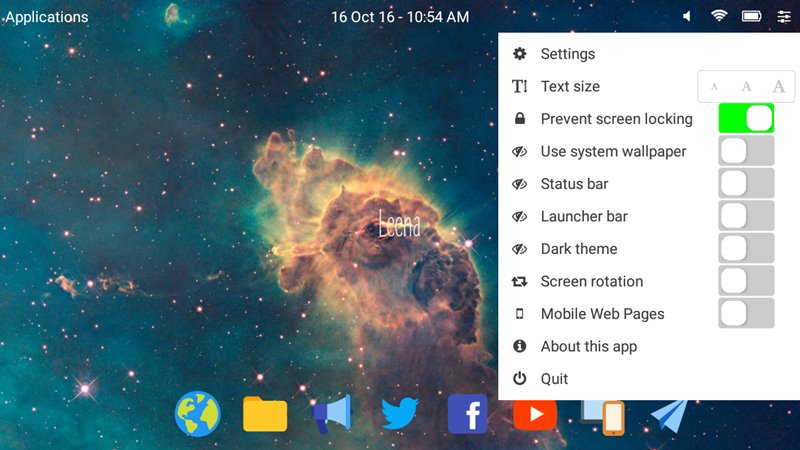Enable the Use system wallpaper switch

(746, 151)
